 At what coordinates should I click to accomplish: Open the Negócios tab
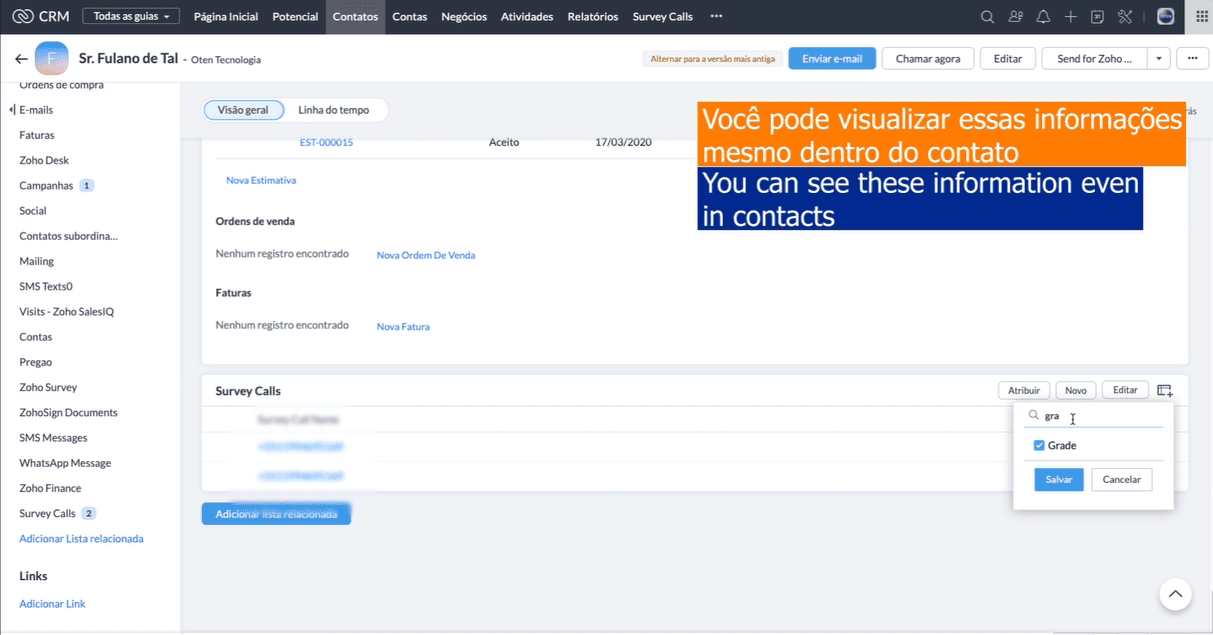464,17
